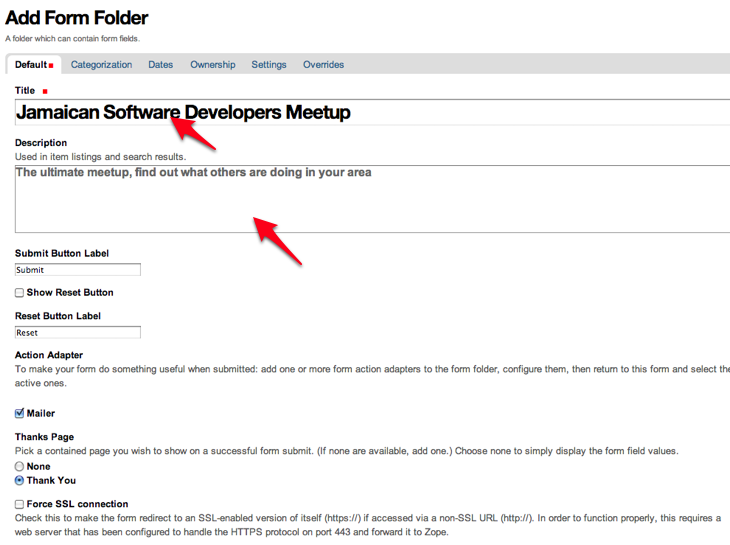730x545 pixels.
Task: Click the Reset Button Label input box
Action: (x=78, y=333)
